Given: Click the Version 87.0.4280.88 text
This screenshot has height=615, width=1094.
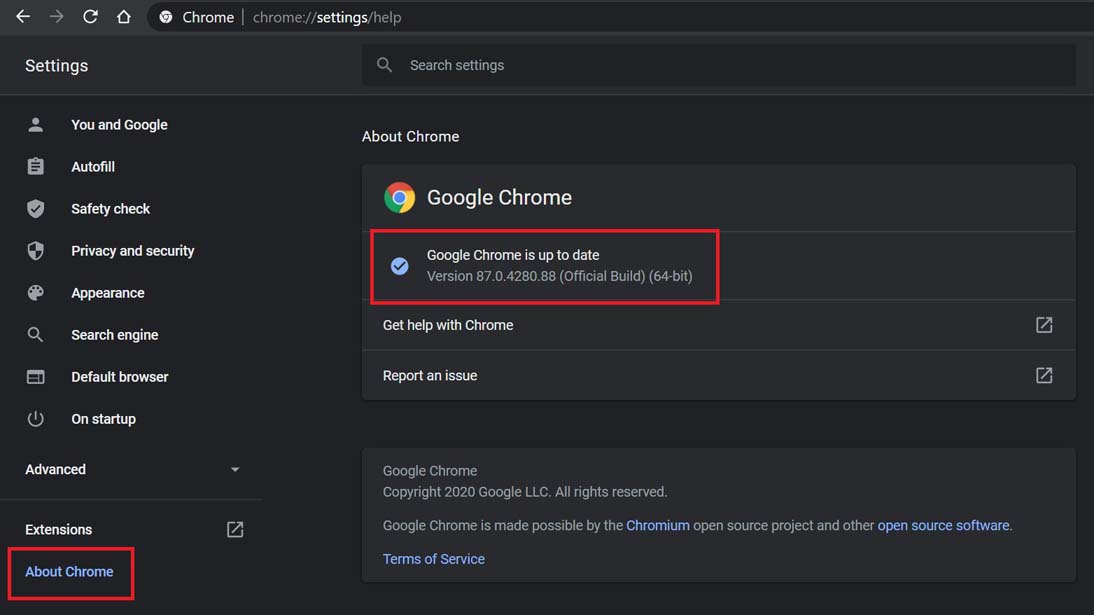Looking at the screenshot, I should click(560, 276).
